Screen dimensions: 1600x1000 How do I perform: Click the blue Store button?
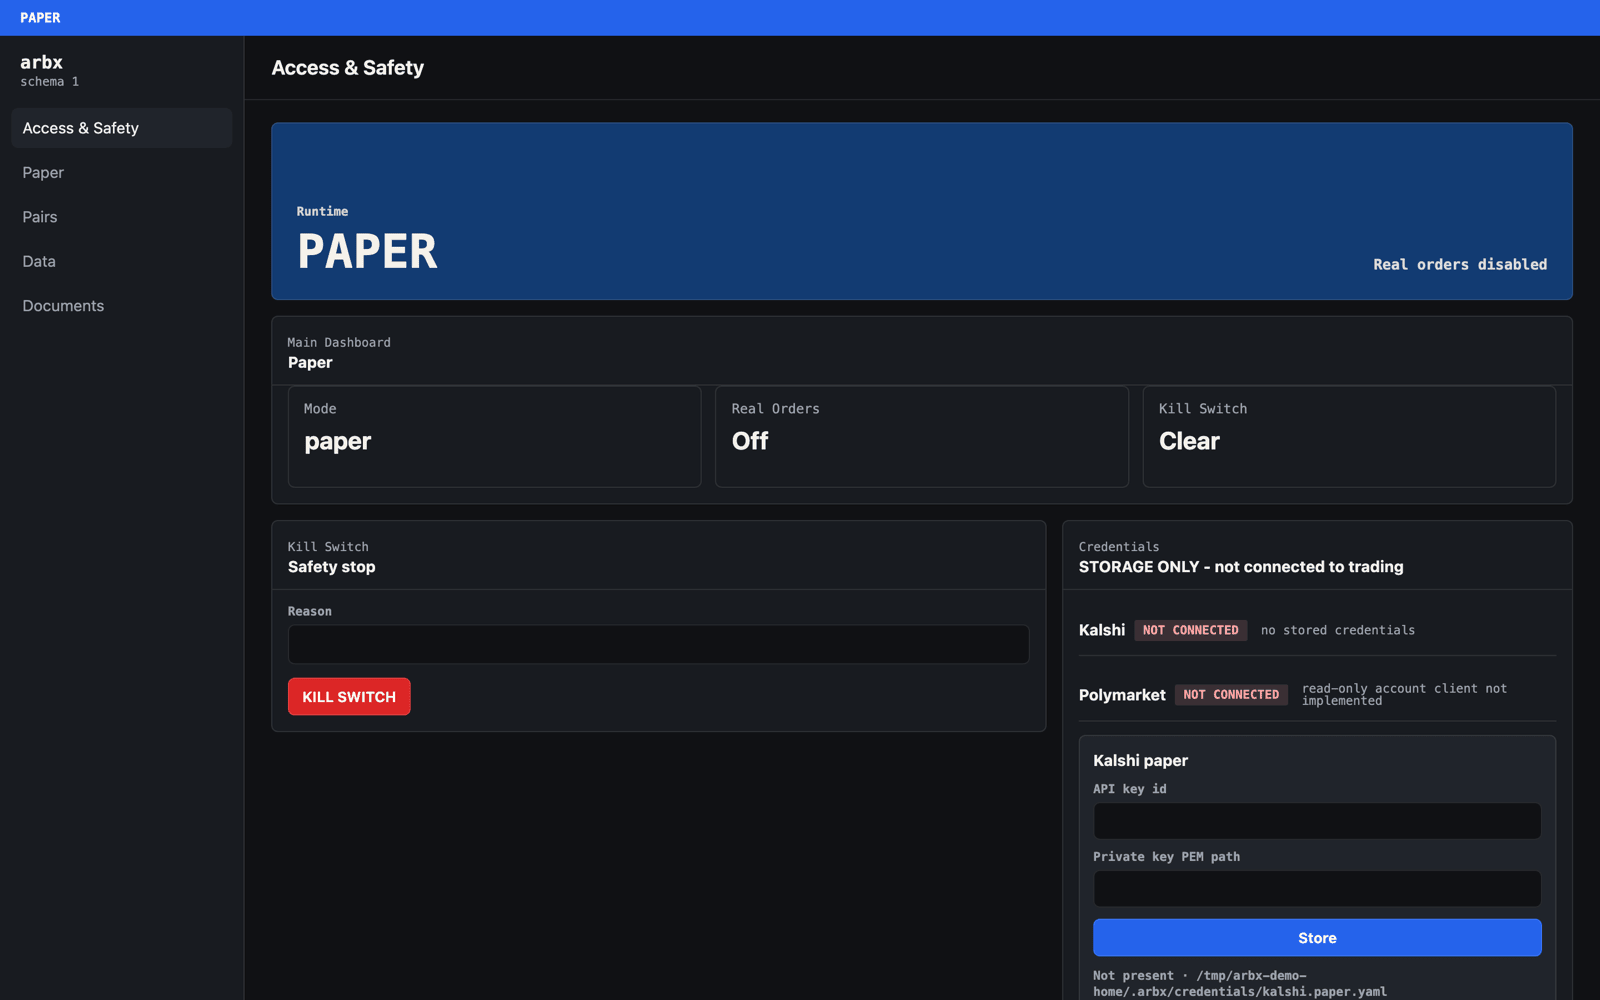1317,938
